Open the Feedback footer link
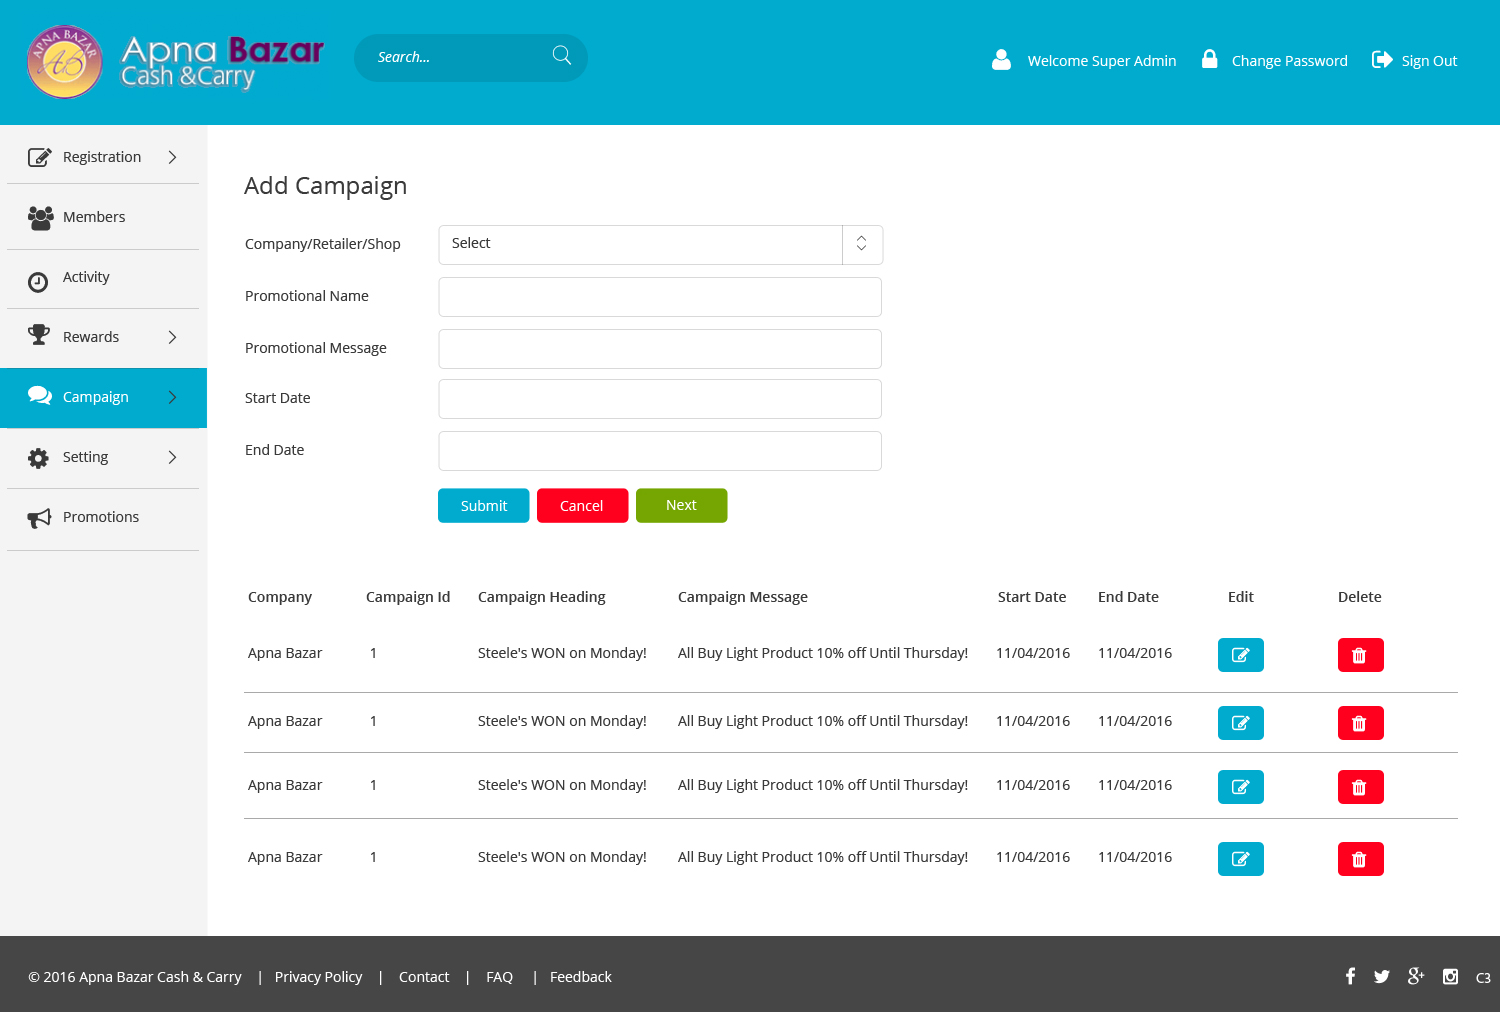Viewport: 1500px width, 1012px height. pyautogui.click(x=581, y=977)
